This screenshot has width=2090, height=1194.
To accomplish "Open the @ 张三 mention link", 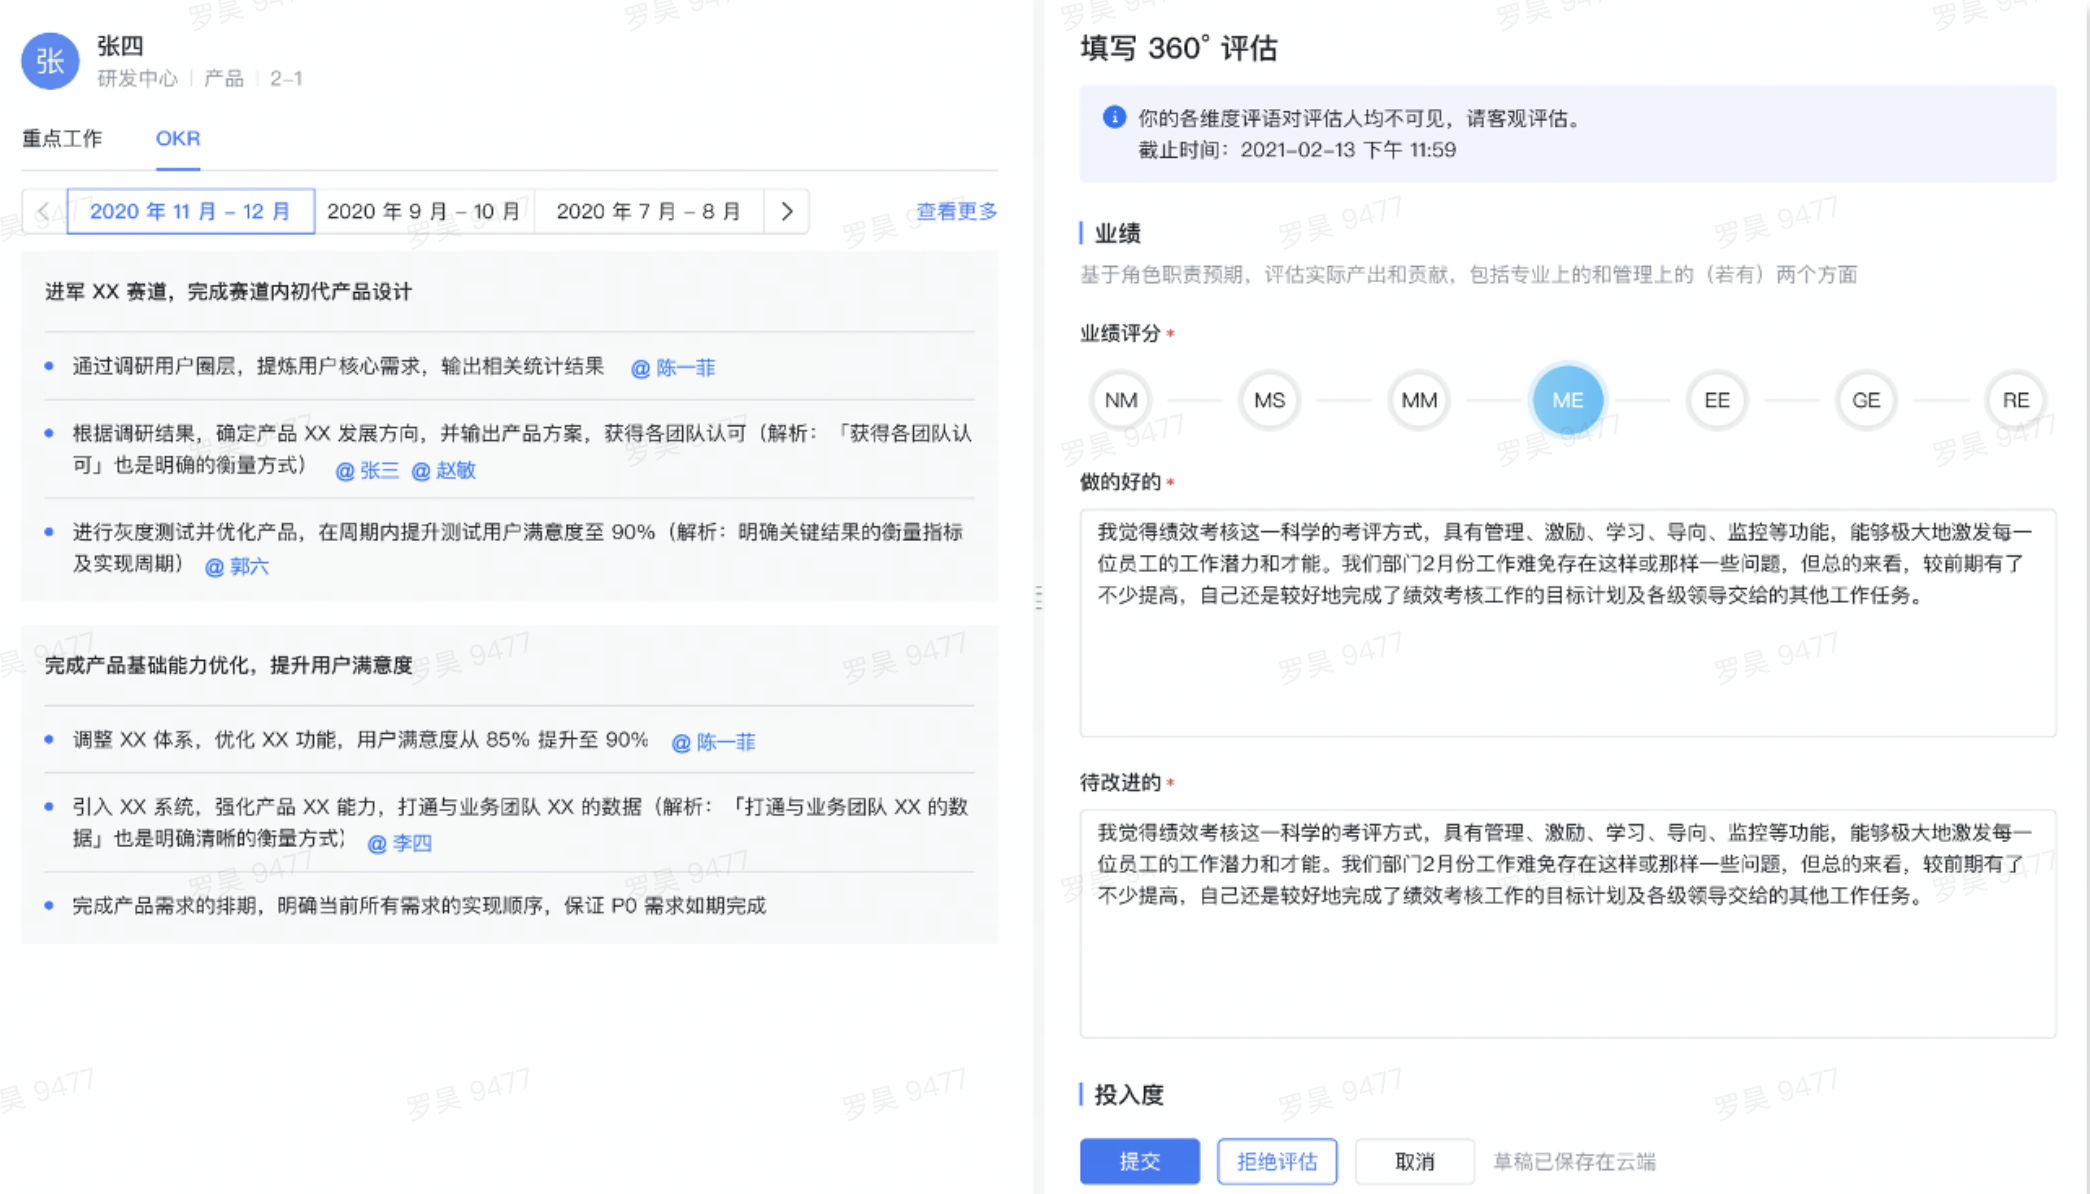I will point(367,470).
